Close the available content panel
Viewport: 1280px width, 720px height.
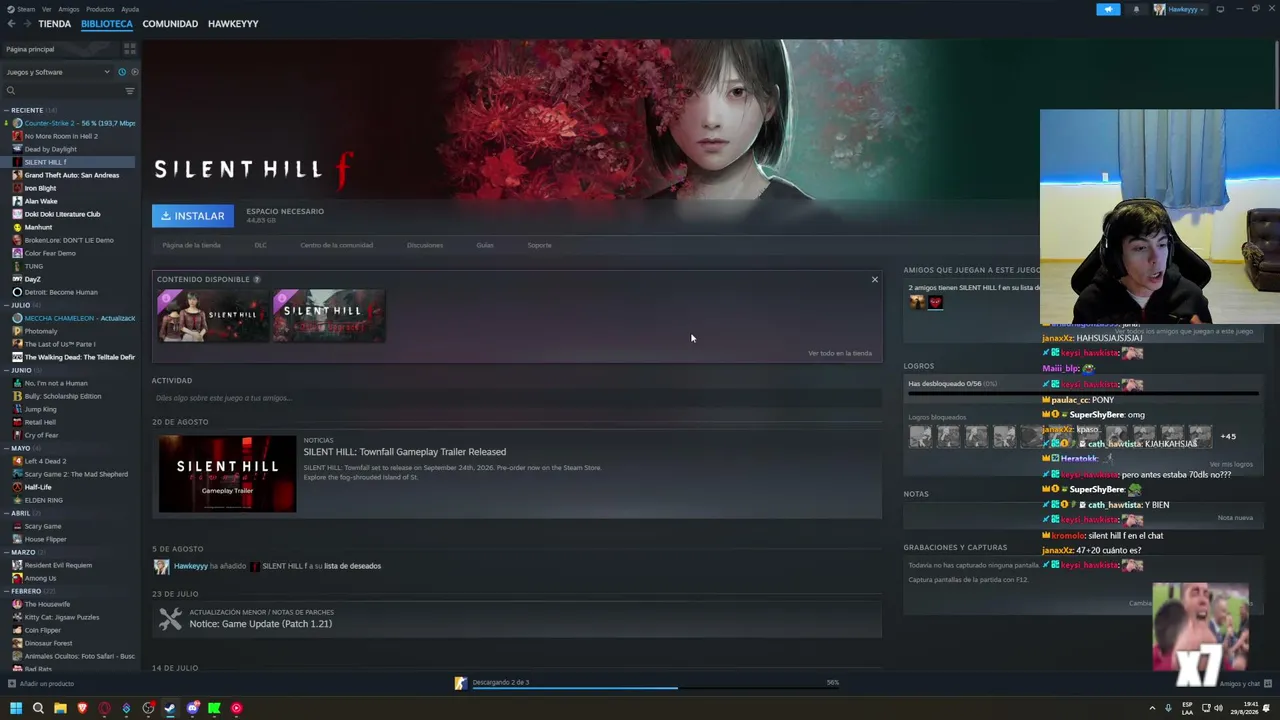874,279
